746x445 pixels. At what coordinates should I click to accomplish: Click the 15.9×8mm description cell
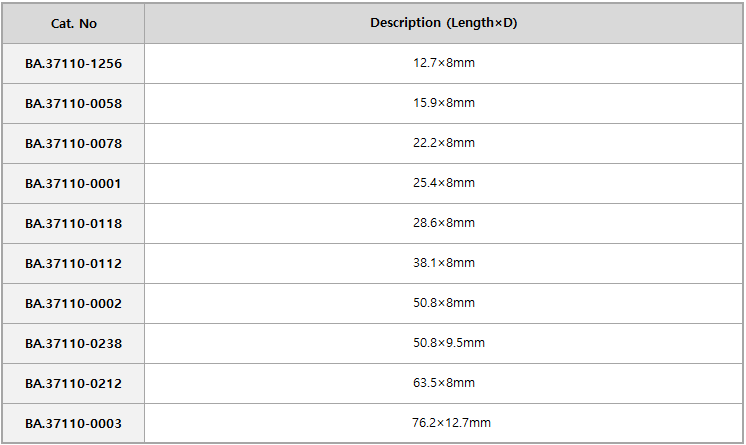click(x=443, y=103)
